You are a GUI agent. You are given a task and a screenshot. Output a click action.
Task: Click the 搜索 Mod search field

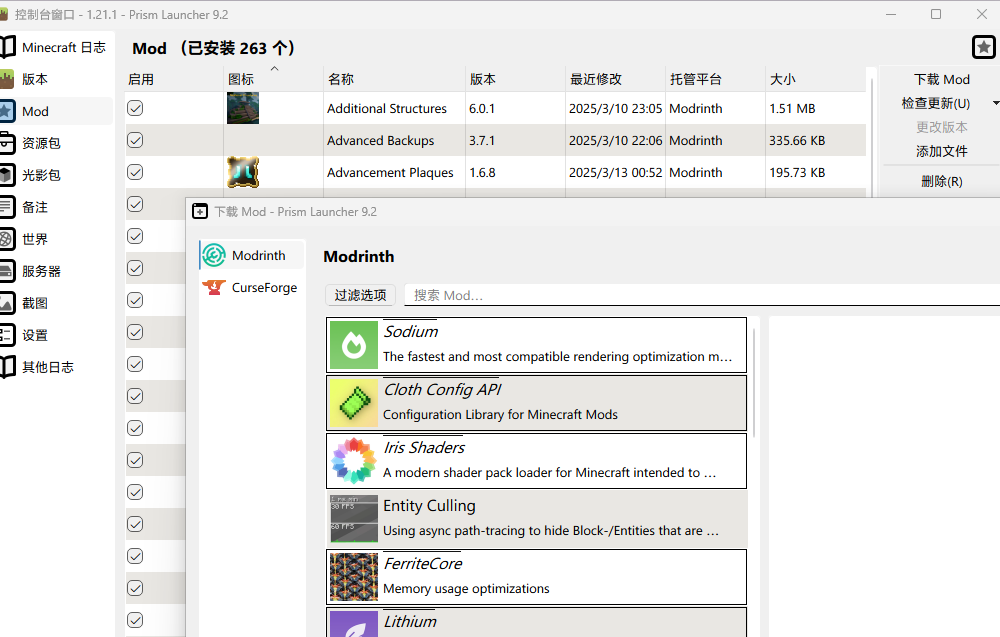tap(702, 295)
